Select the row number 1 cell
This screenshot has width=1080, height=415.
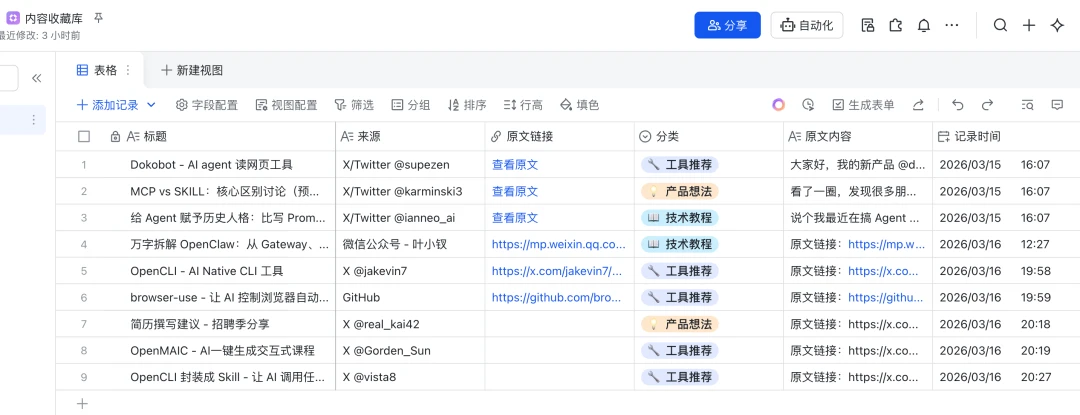tap(84, 164)
